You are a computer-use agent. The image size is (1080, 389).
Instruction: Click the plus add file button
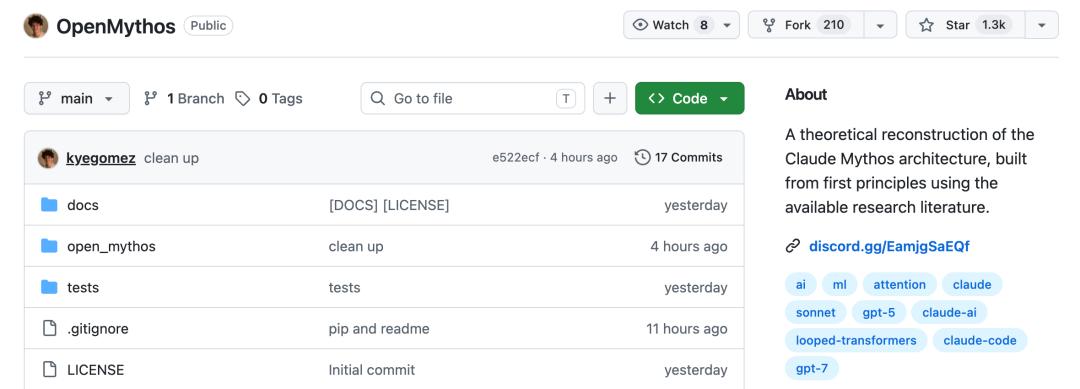pyautogui.click(x=610, y=98)
